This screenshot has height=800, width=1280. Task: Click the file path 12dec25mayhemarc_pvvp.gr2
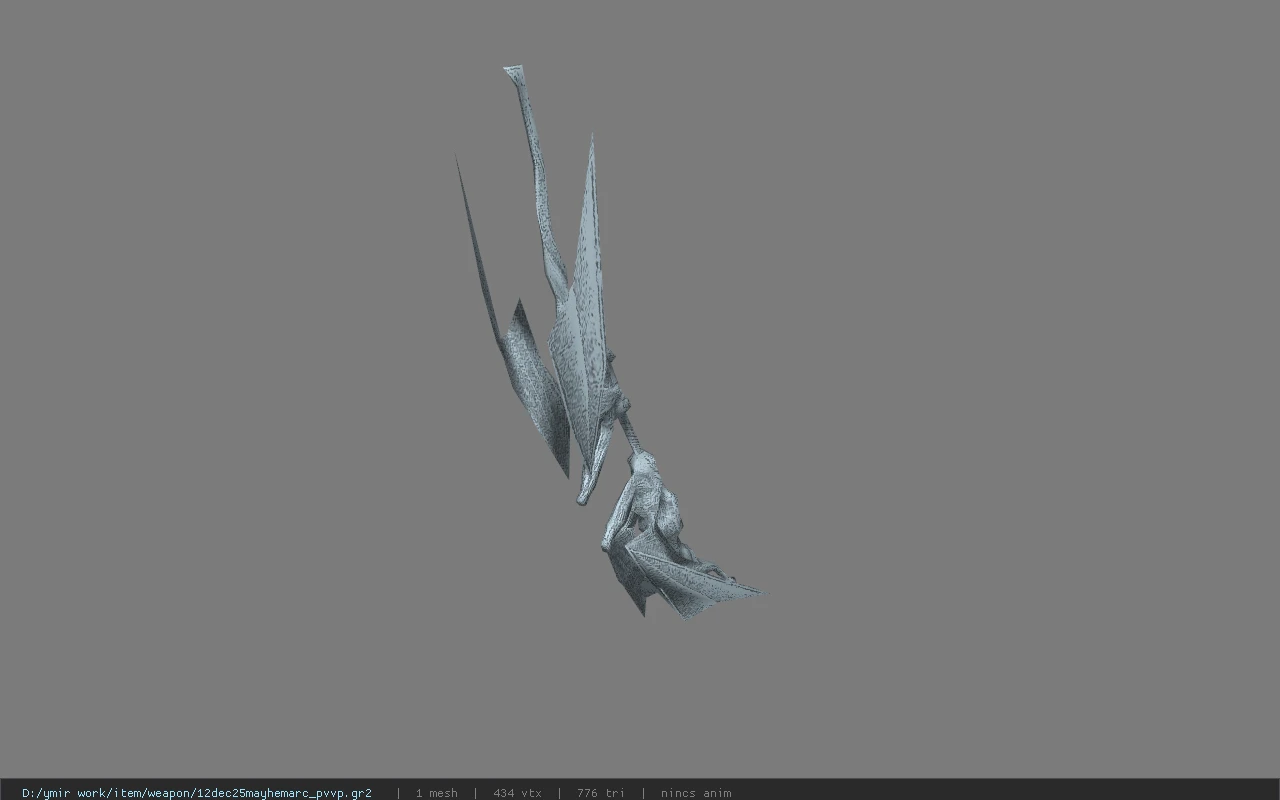coord(197,793)
